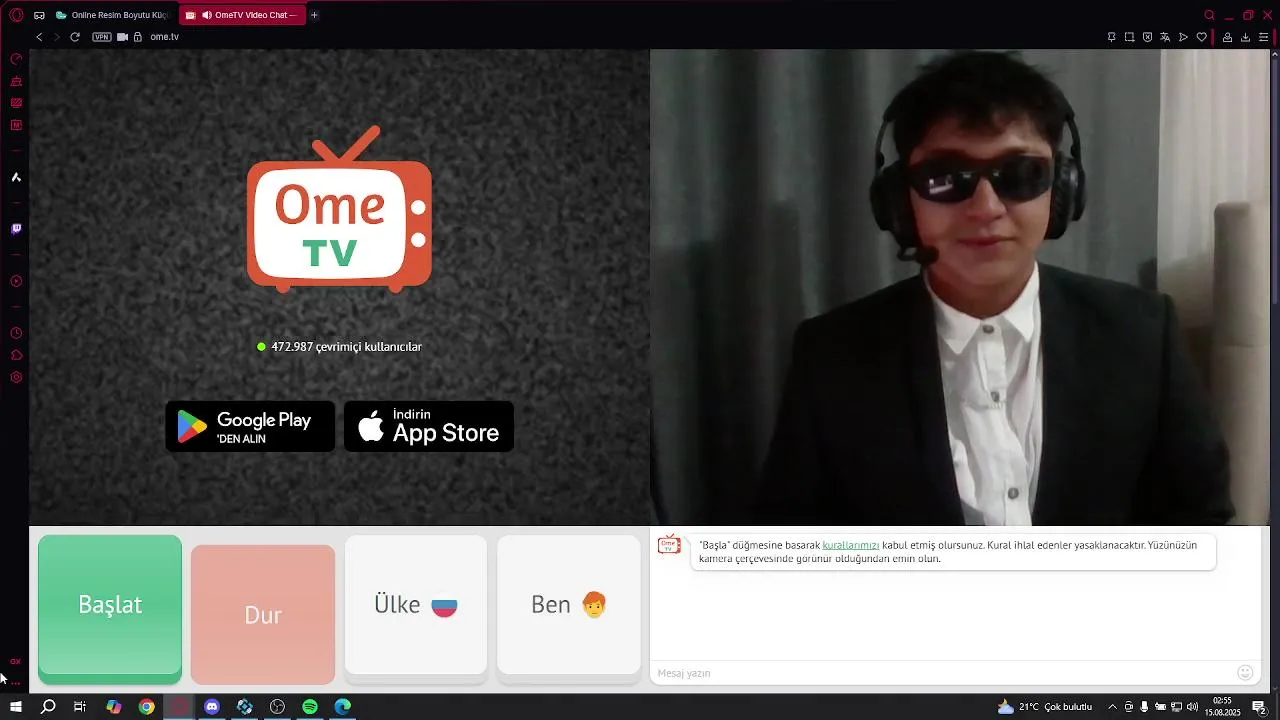The image size is (1280, 720).
Task: Open the sidebar history clock icon
Action: pos(16,333)
